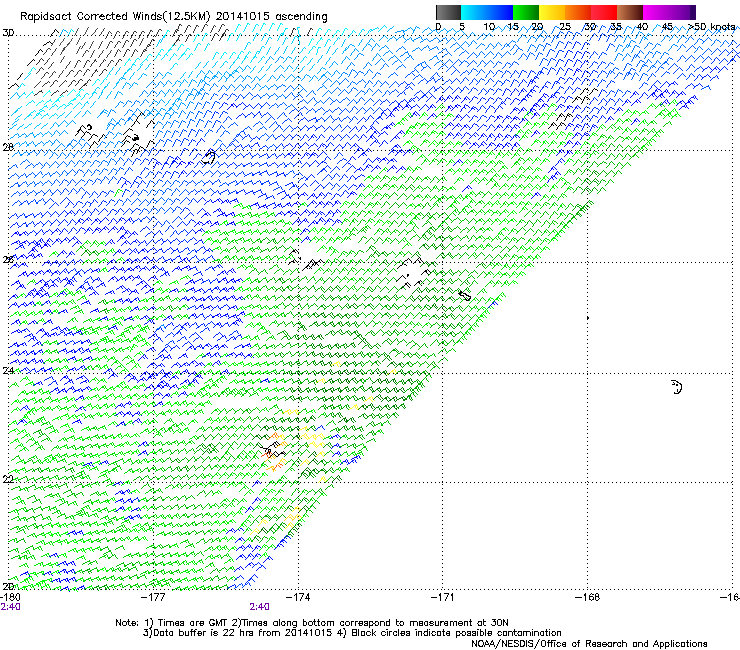
Task: Select the red 30-35 knots legend color
Action: point(604,12)
